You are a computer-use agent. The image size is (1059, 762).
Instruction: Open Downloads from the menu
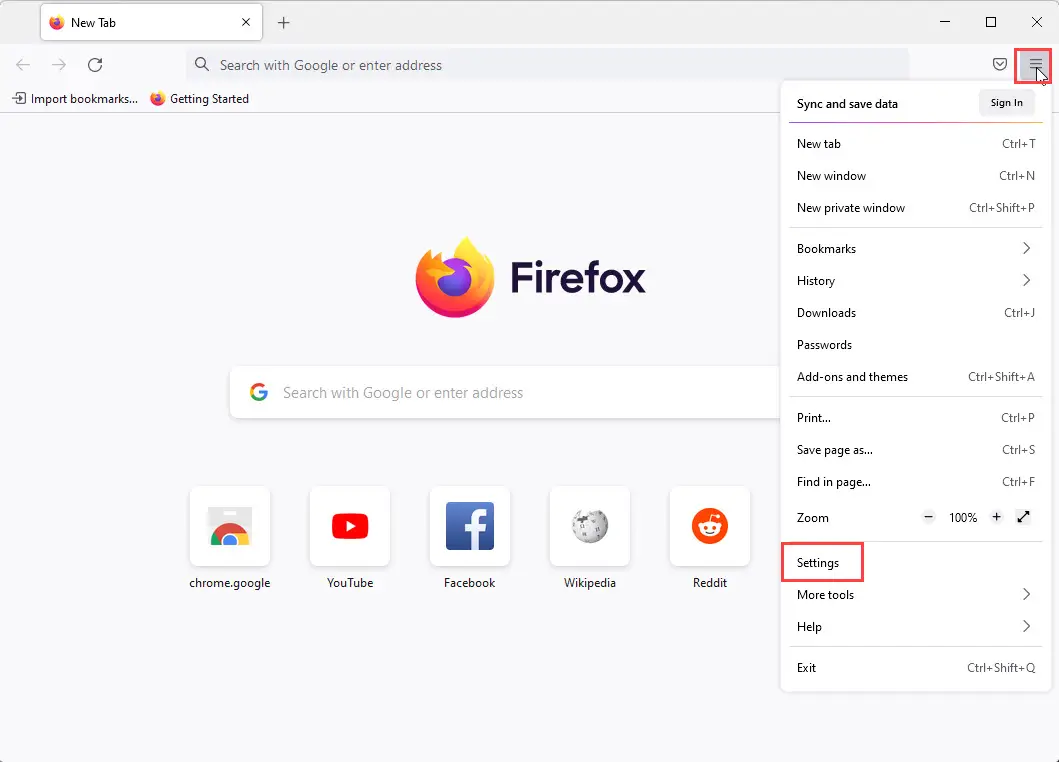[915, 313]
